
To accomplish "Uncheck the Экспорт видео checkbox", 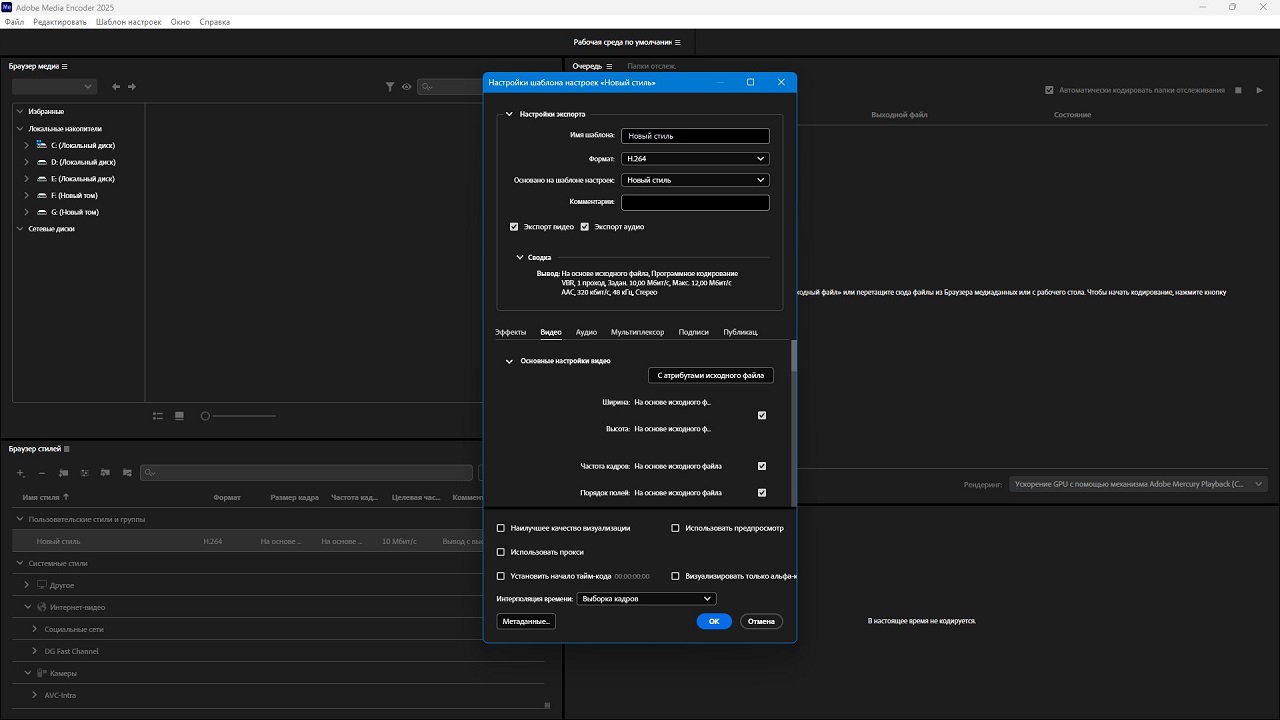I will [x=514, y=227].
